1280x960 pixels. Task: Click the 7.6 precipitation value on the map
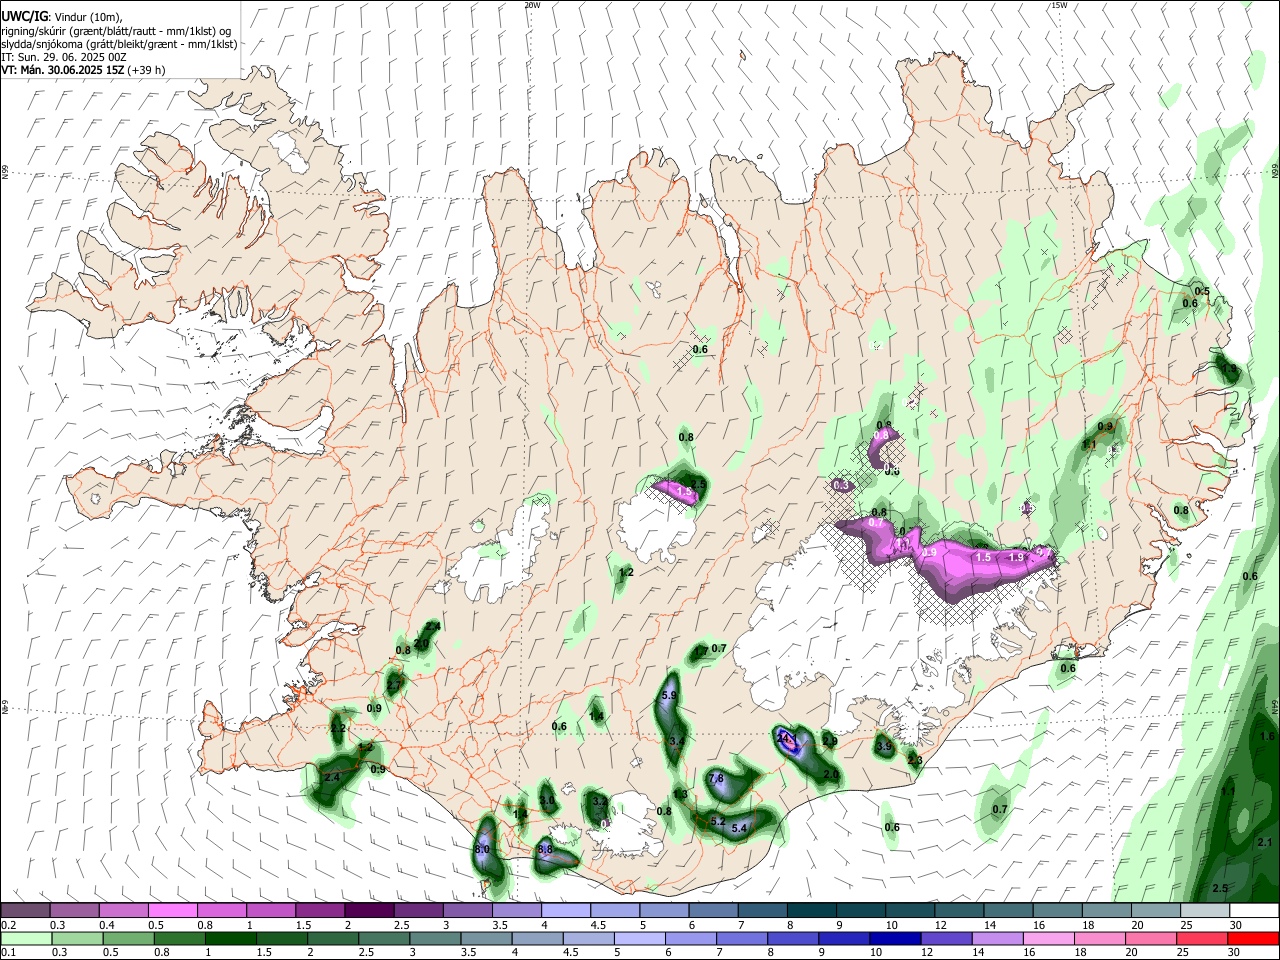(716, 778)
